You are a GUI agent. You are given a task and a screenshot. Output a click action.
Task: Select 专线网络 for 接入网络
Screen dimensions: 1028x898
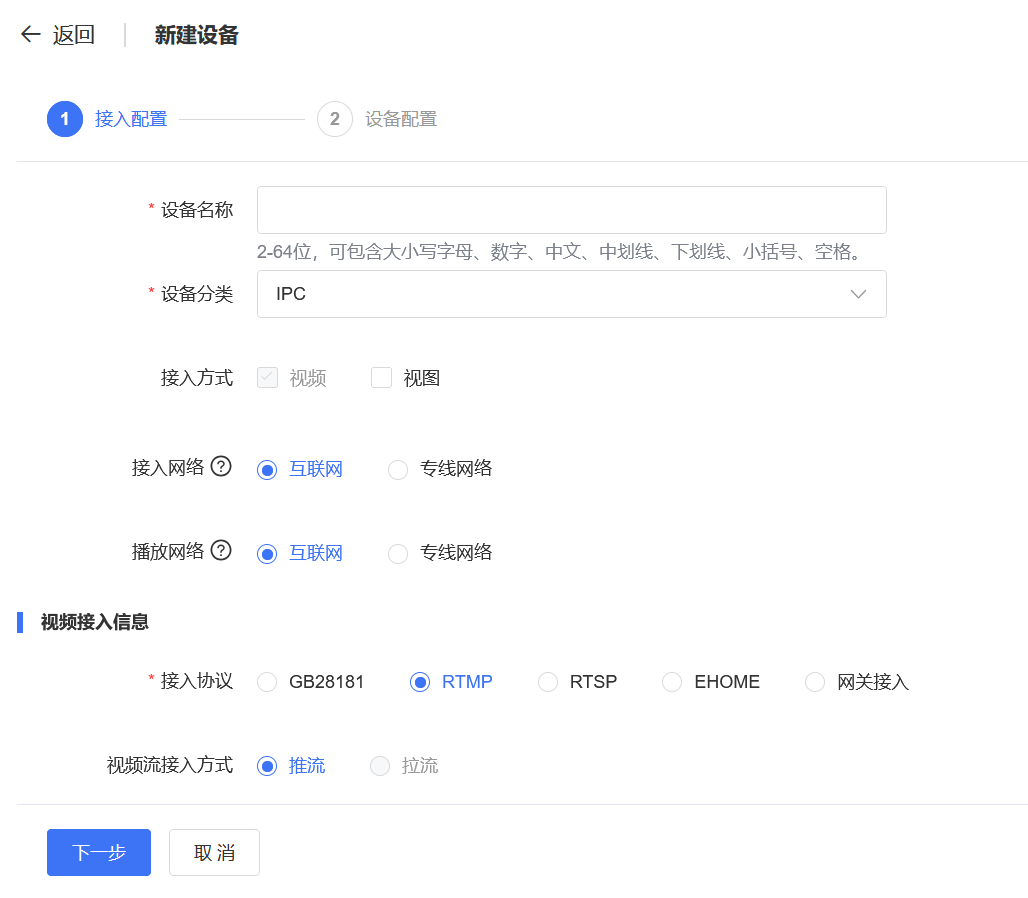tap(398, 469)
